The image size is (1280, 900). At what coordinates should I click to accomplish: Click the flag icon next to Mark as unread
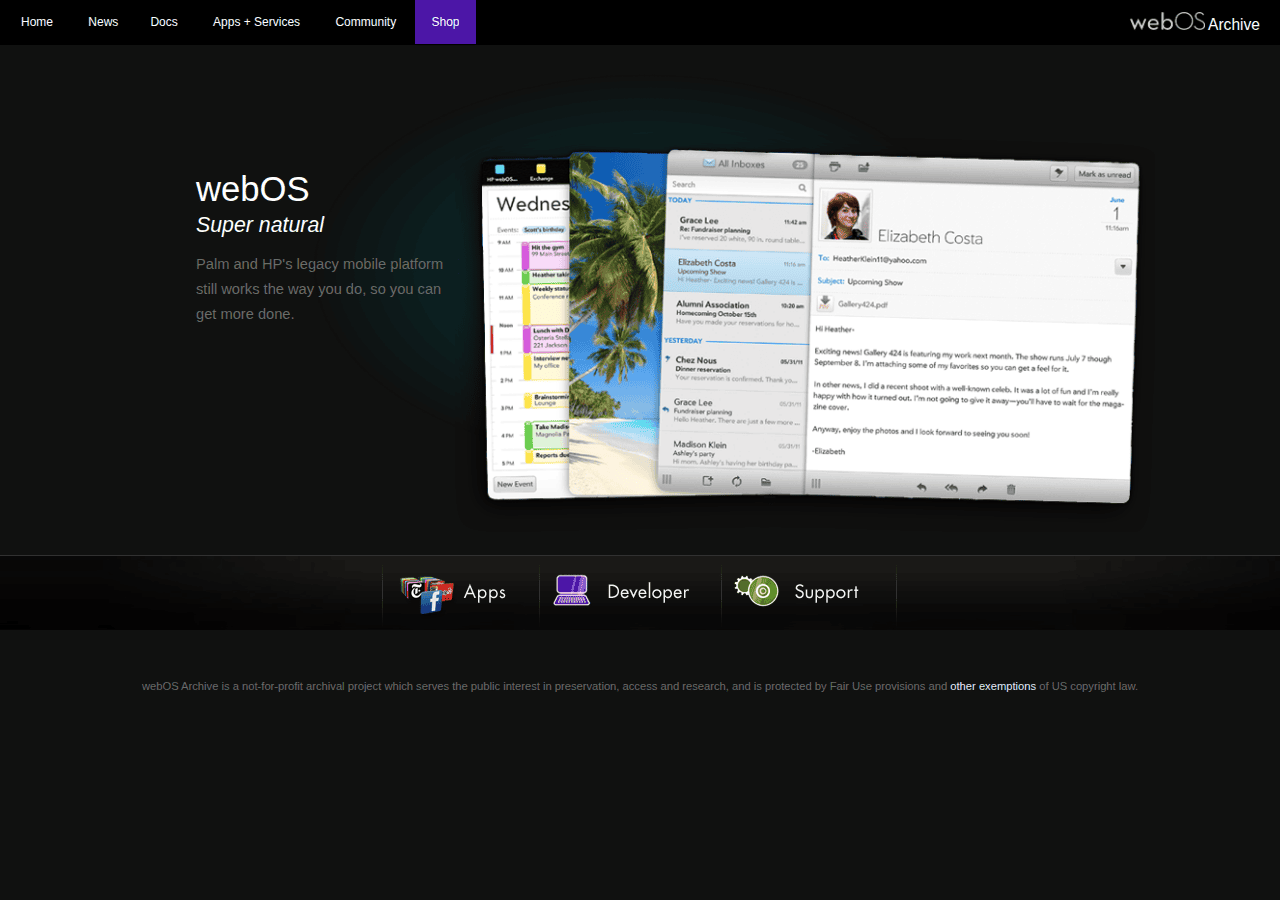[x=1059, y=173]
